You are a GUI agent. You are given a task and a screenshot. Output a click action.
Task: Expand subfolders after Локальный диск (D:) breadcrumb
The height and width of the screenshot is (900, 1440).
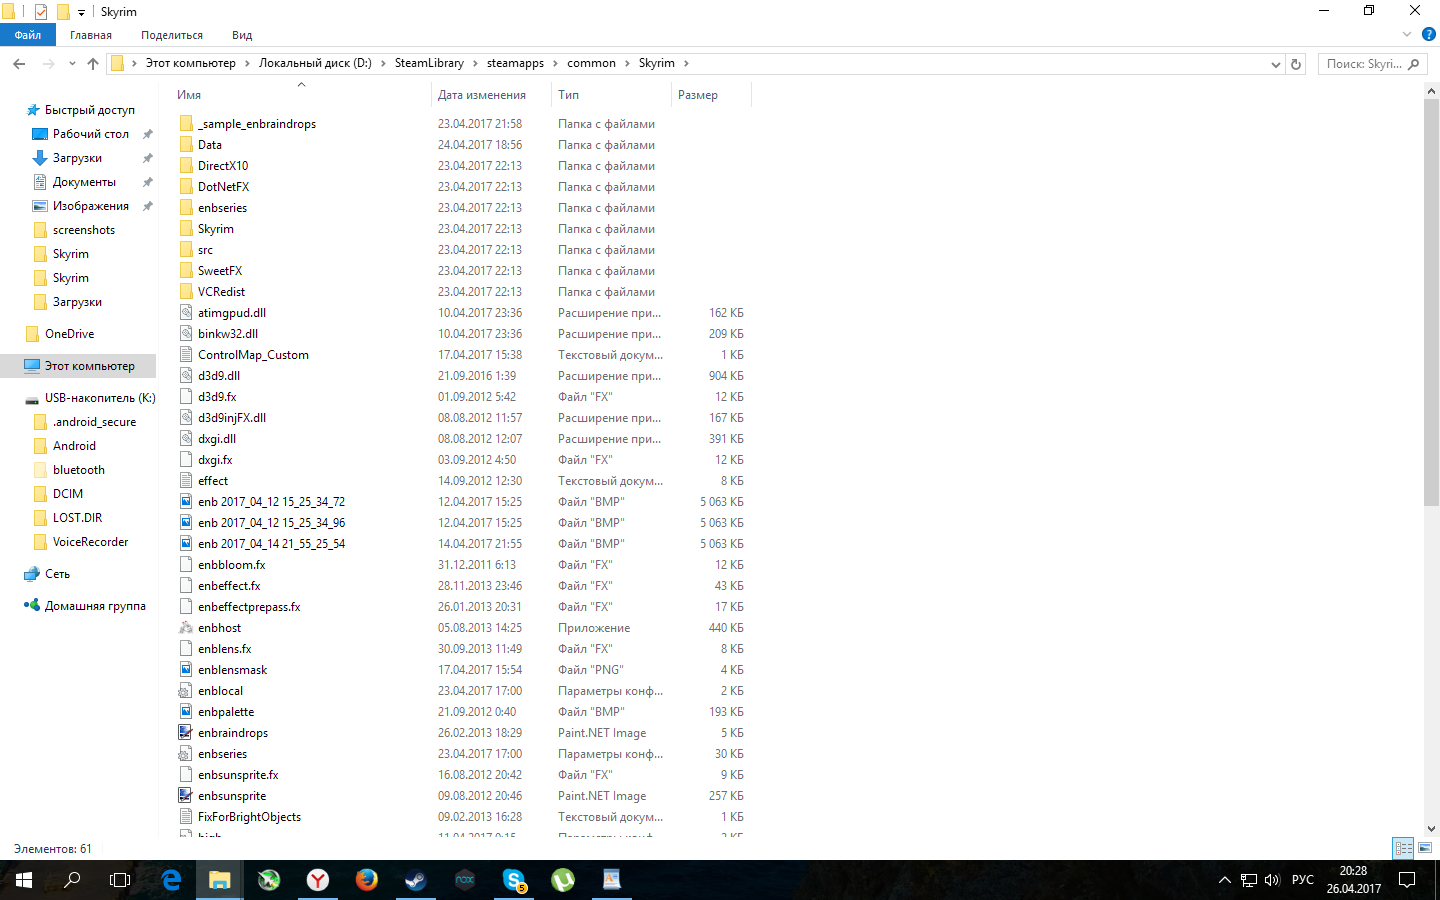(383, 63)
